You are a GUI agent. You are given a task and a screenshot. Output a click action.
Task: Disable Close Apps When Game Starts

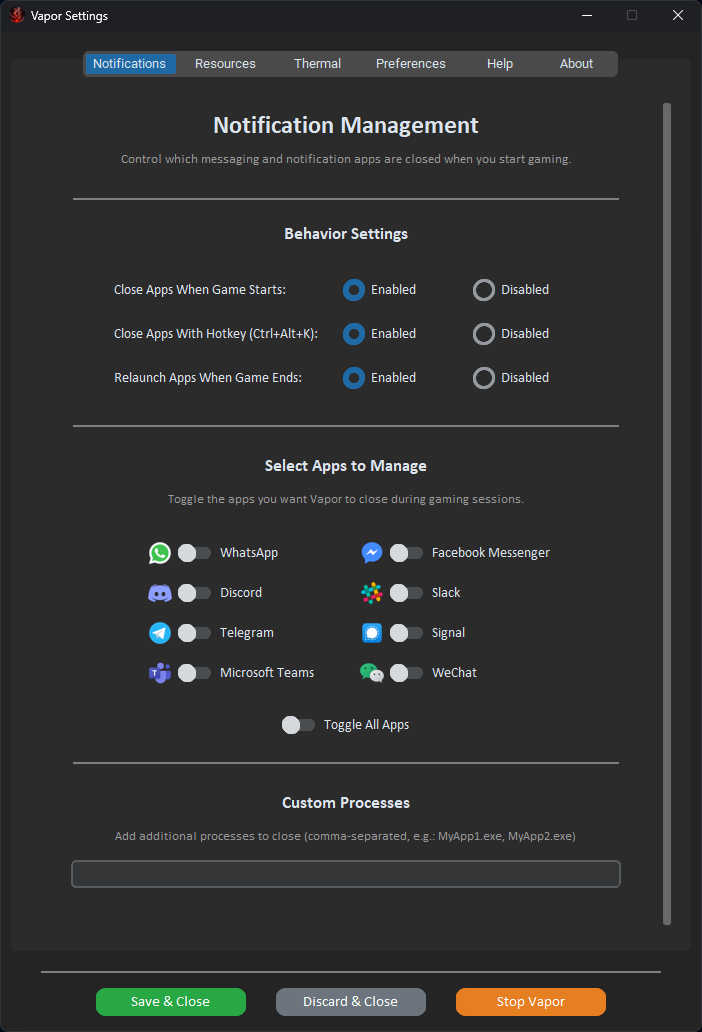[483, 289]
